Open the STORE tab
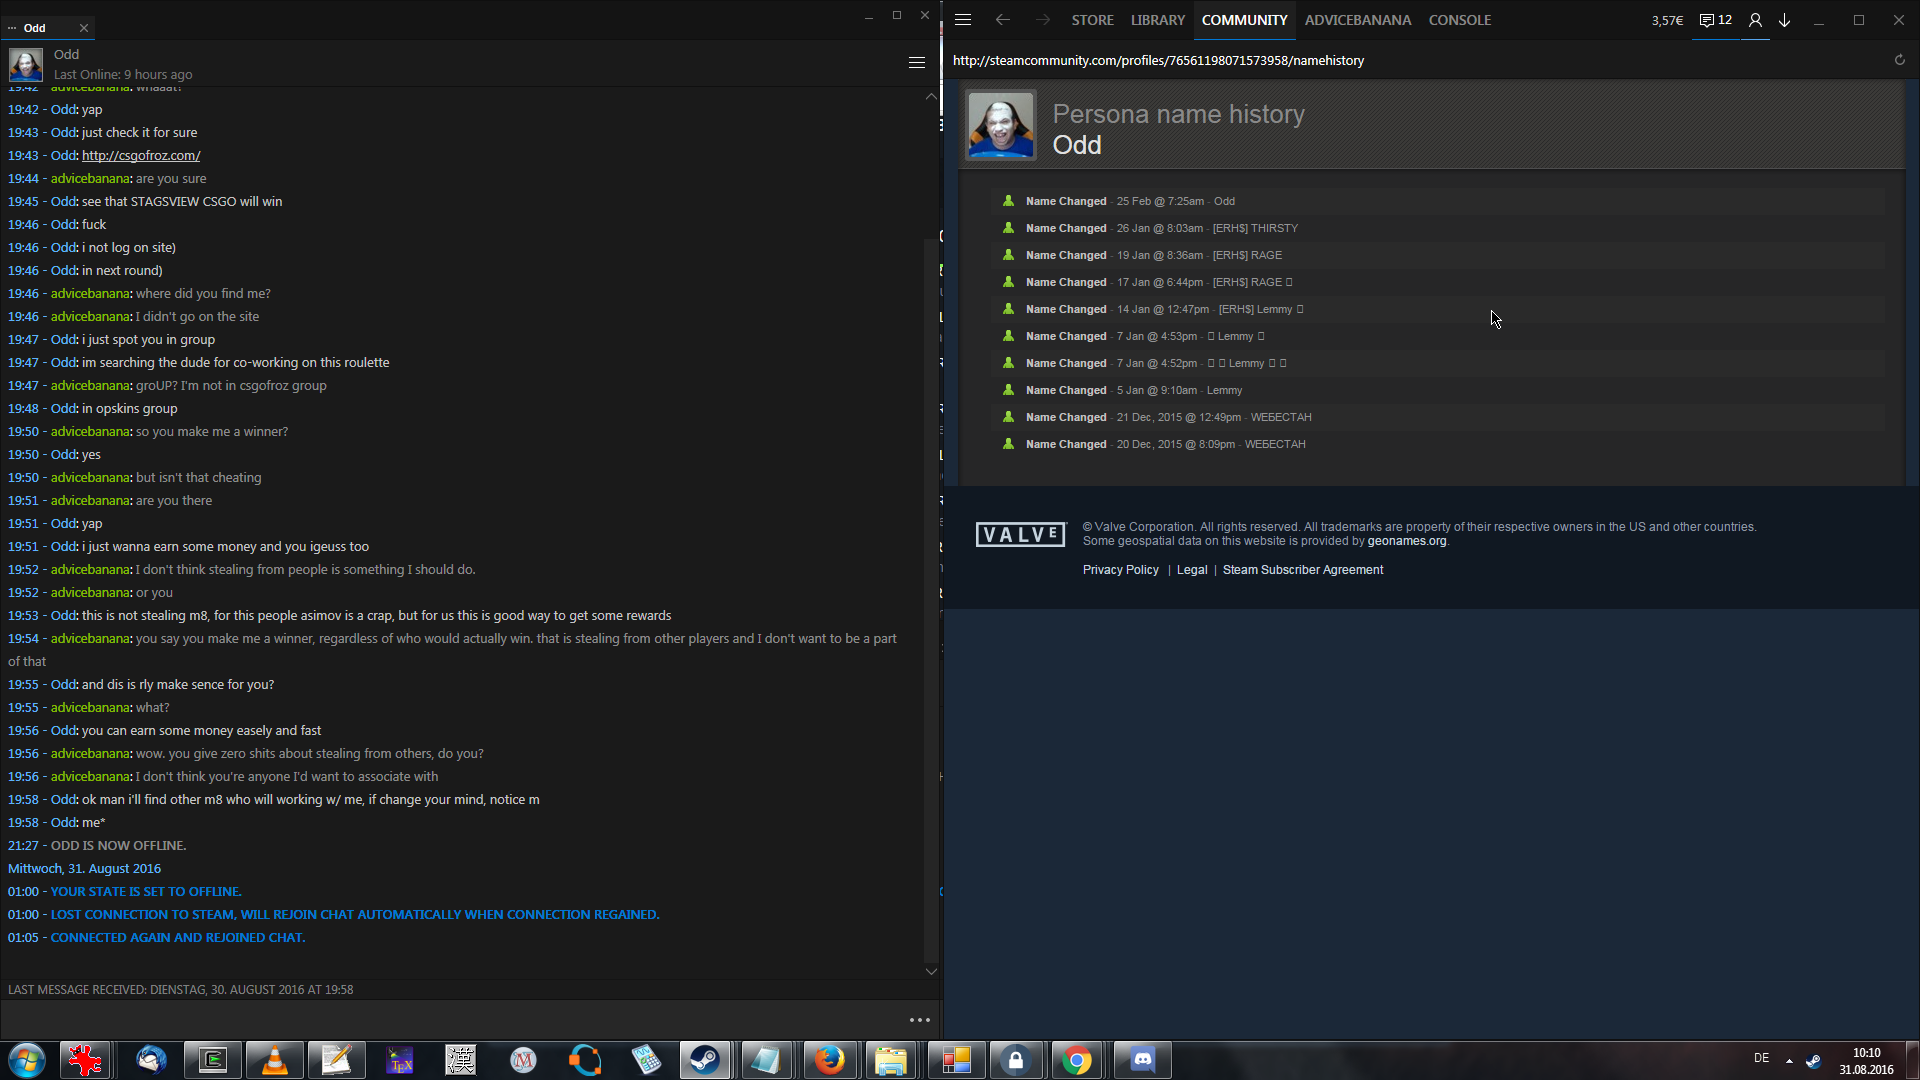The height and width of the screenshot is (1080, 1920). (1092, 20)
